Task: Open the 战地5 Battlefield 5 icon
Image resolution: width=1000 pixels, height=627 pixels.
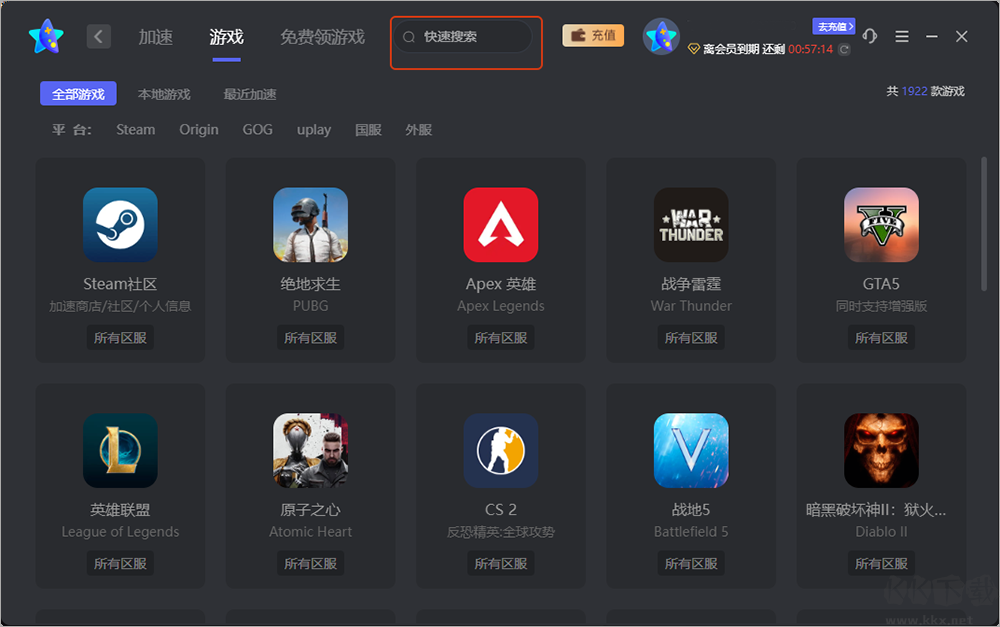Action: pyautogui.click(x=691, y=450)
